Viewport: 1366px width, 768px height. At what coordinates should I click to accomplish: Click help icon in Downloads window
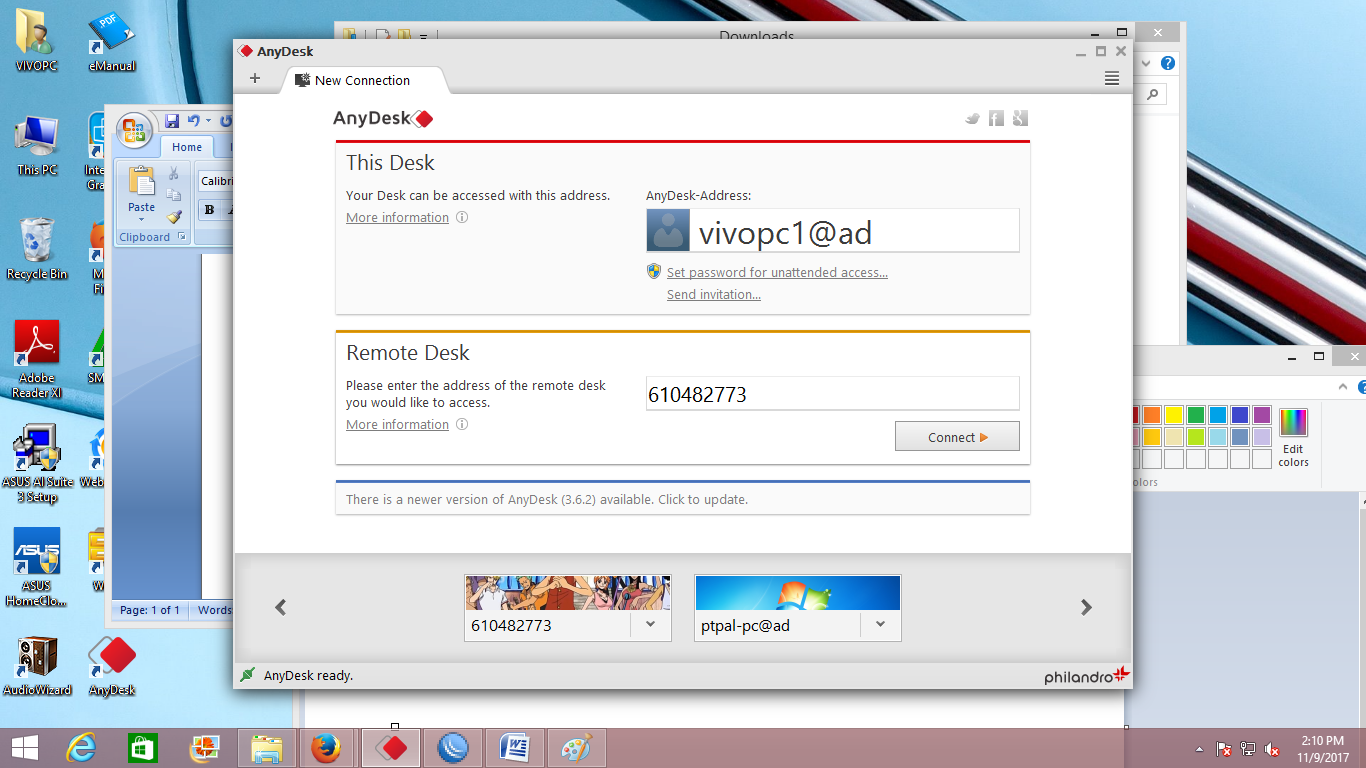click(1167, 63)
